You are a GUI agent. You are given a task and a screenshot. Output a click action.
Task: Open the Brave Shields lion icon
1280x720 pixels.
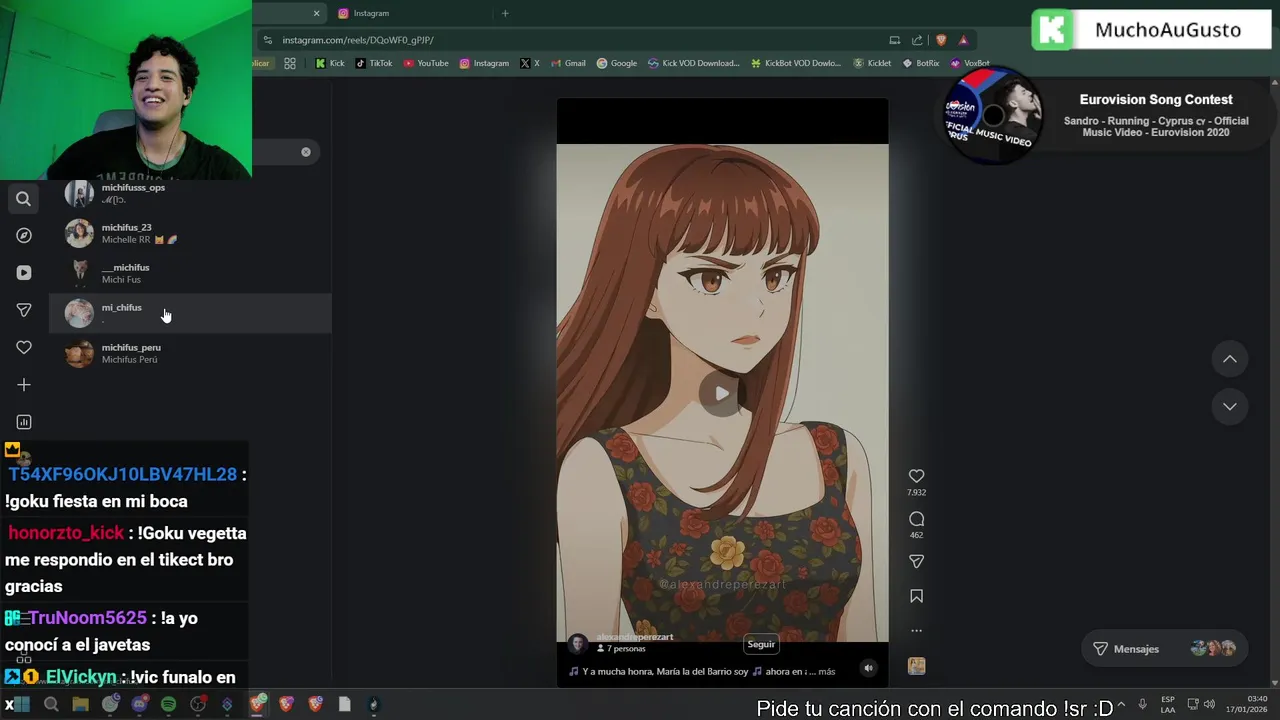tap(941, 40)
